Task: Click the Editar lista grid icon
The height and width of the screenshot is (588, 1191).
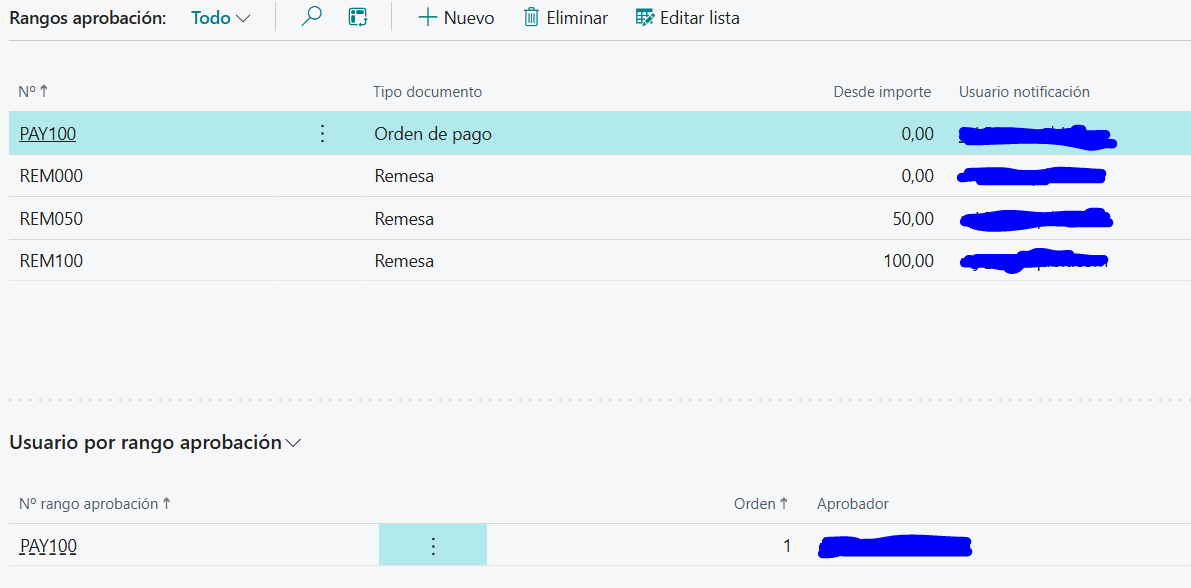Action: pyautogui.click(x=645, y=18)
